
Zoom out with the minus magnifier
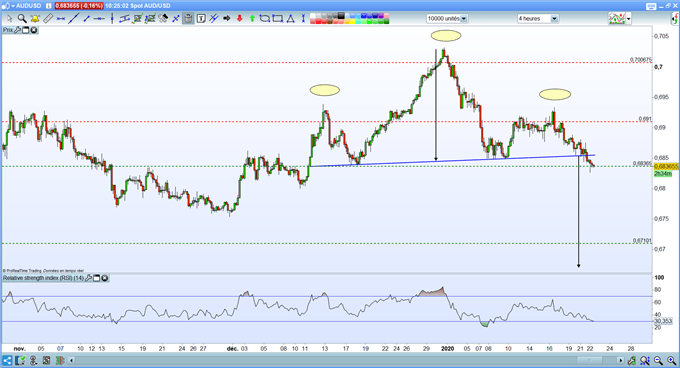pos(658,361)
